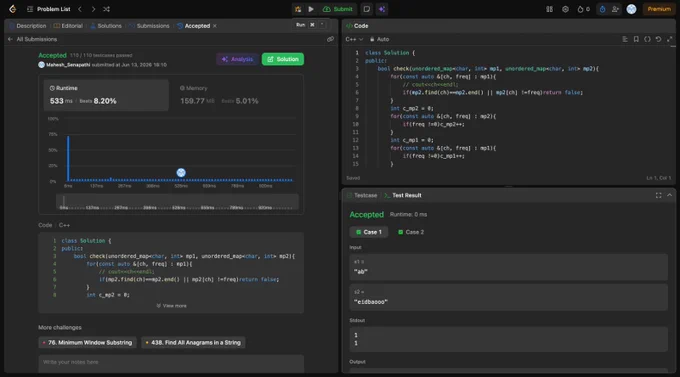Screen dimensions: 680x377
Task: Submit the solution
Action: coord(338,9)
